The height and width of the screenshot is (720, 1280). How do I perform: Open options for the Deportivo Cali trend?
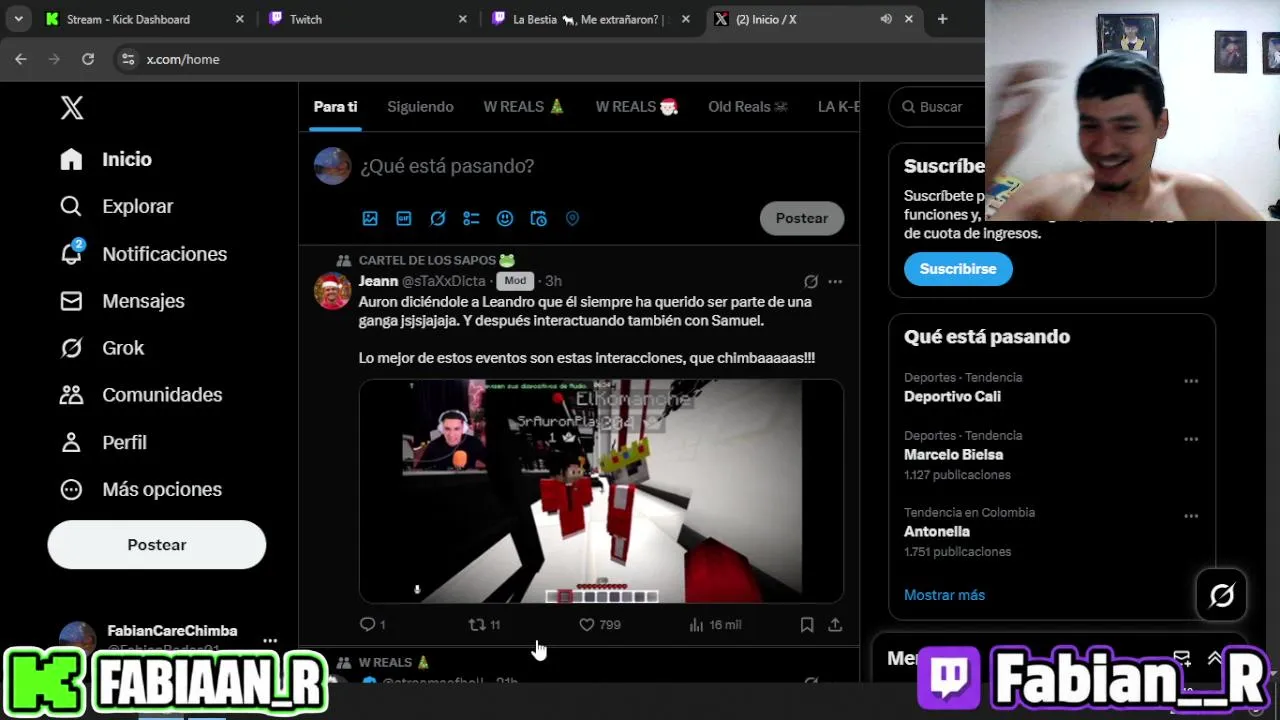1191,381
